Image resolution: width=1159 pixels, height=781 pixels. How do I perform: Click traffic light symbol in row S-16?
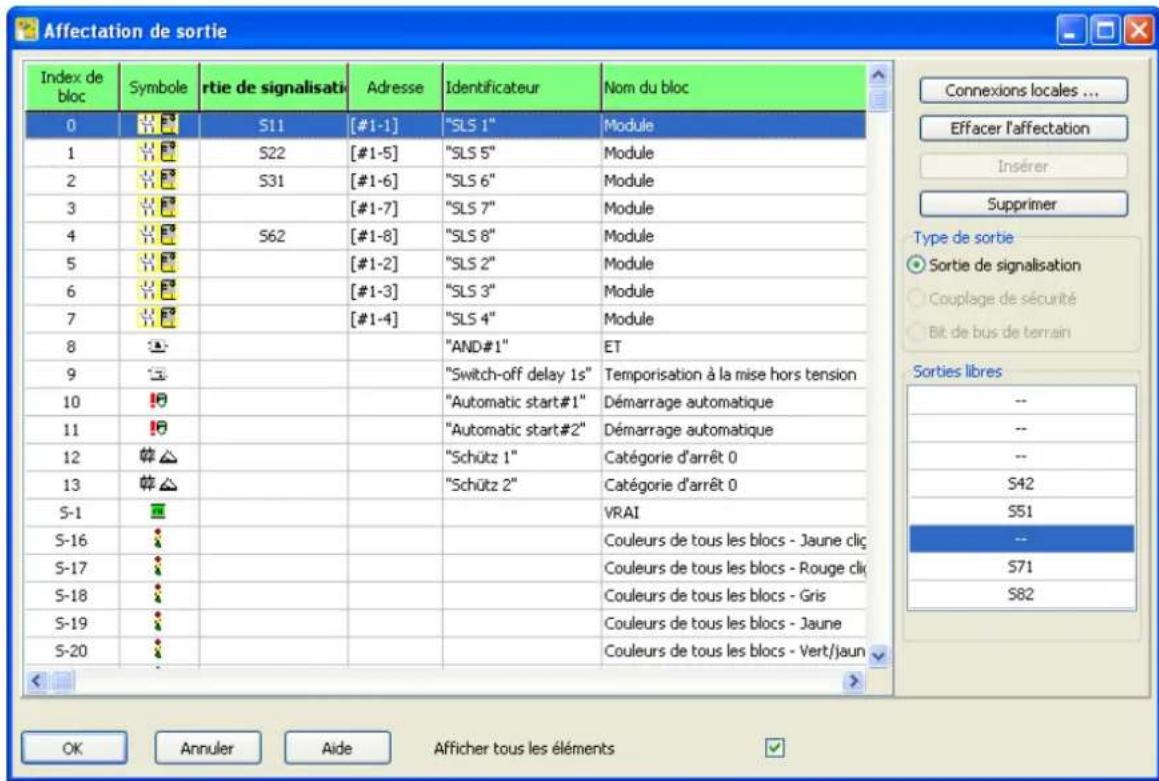157,539
